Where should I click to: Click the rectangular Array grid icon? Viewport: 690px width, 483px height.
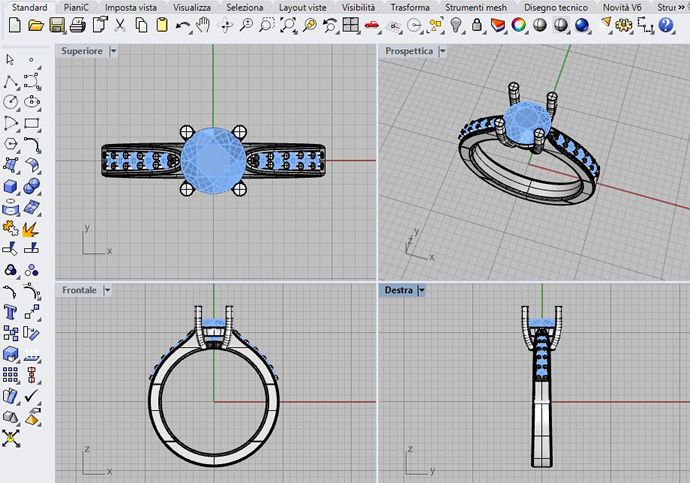coord(10,375)
